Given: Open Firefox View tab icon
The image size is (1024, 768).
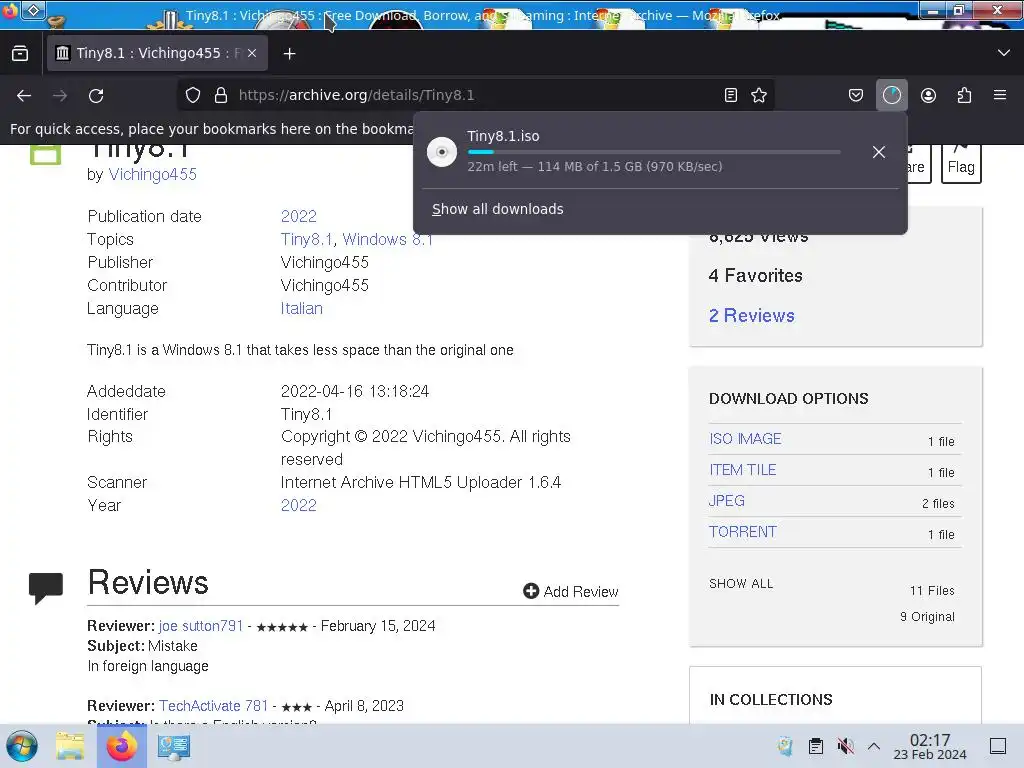Looking at the screenshot, I should pyautogui.click(x=20, y=54).
